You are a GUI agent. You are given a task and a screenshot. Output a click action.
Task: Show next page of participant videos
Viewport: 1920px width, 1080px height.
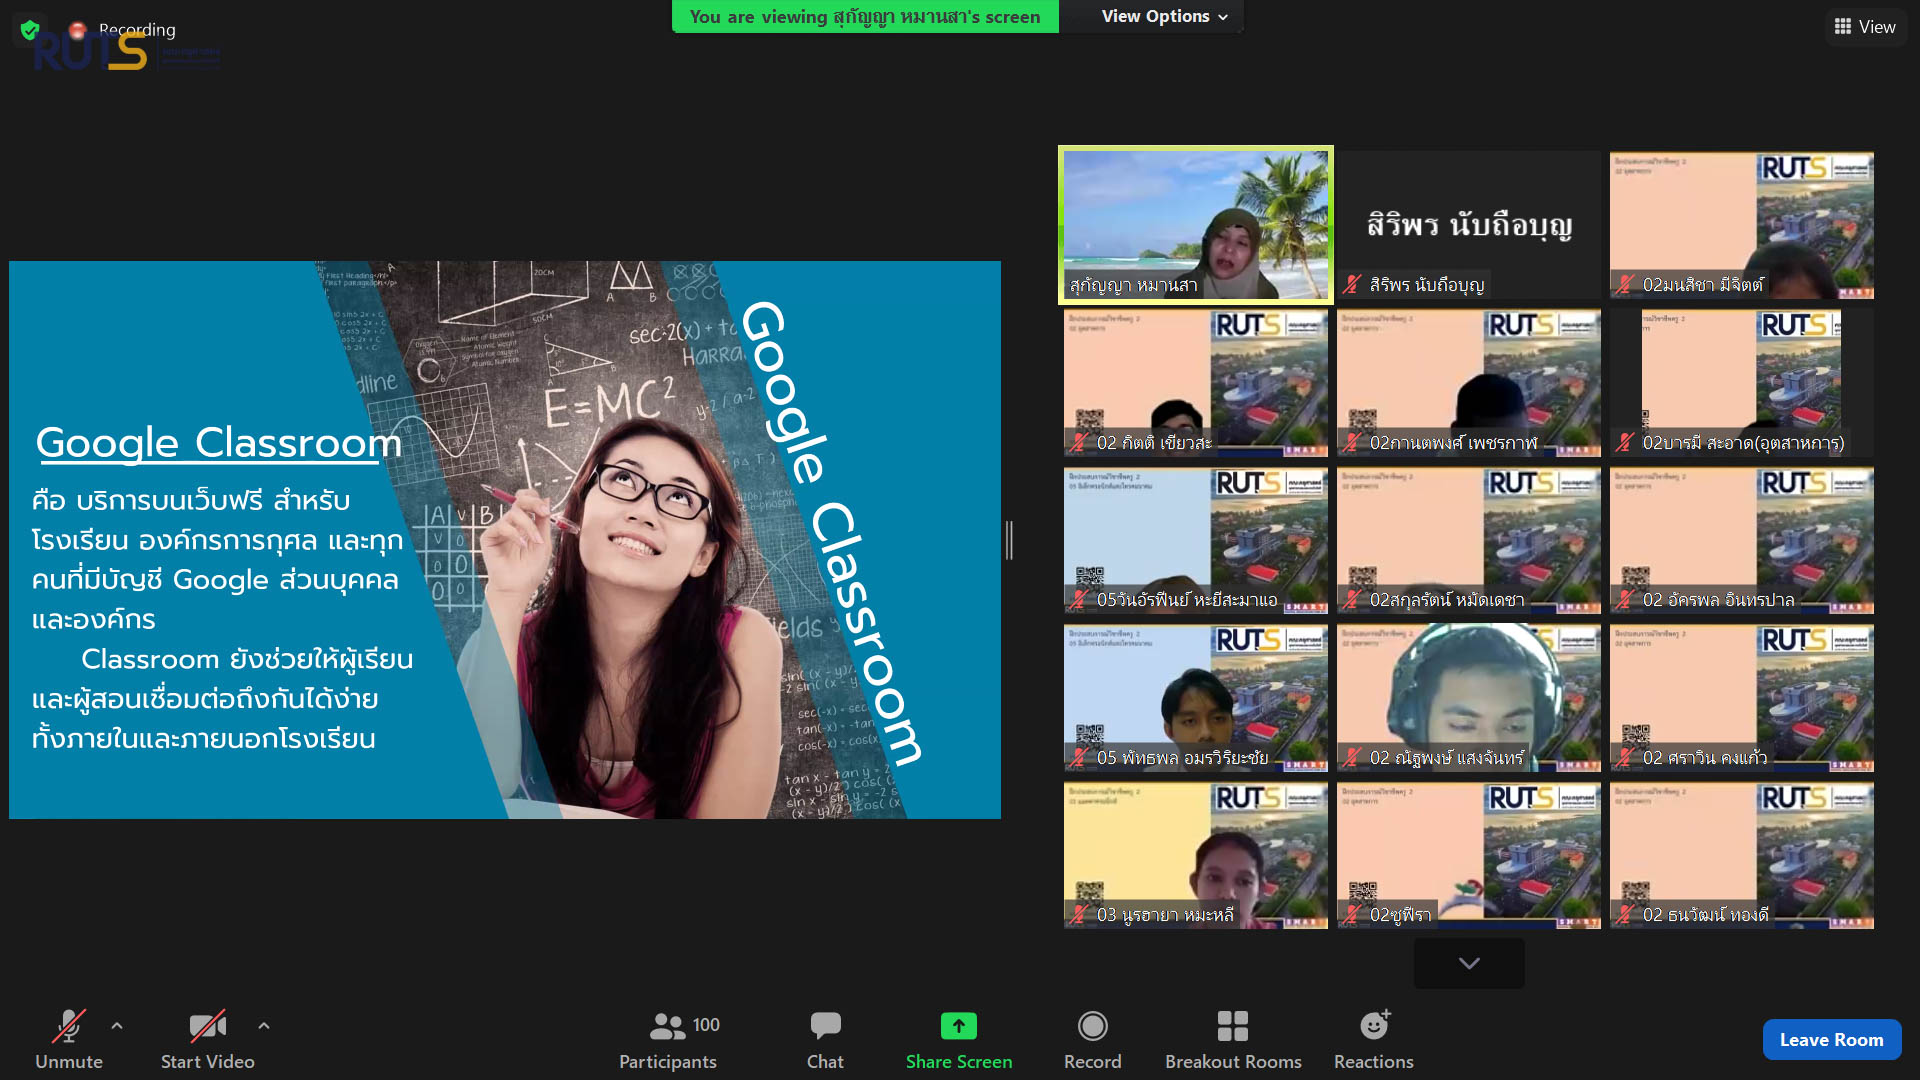coord(1469,963)
